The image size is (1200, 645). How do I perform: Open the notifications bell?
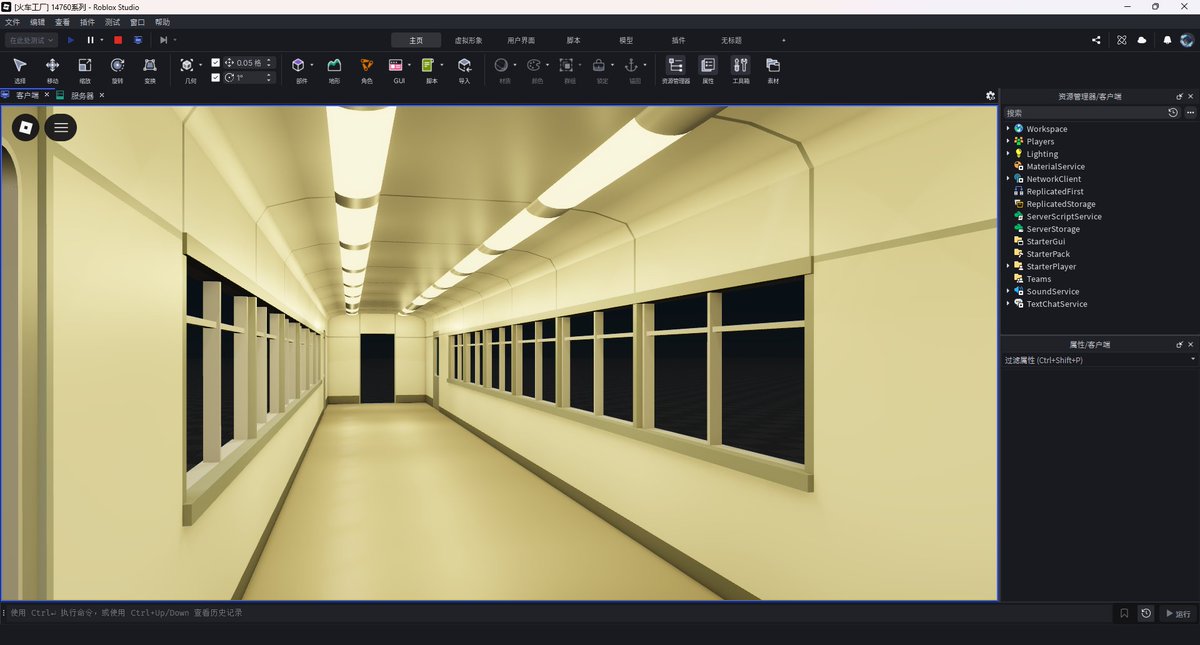click(x=1167, y=40)
